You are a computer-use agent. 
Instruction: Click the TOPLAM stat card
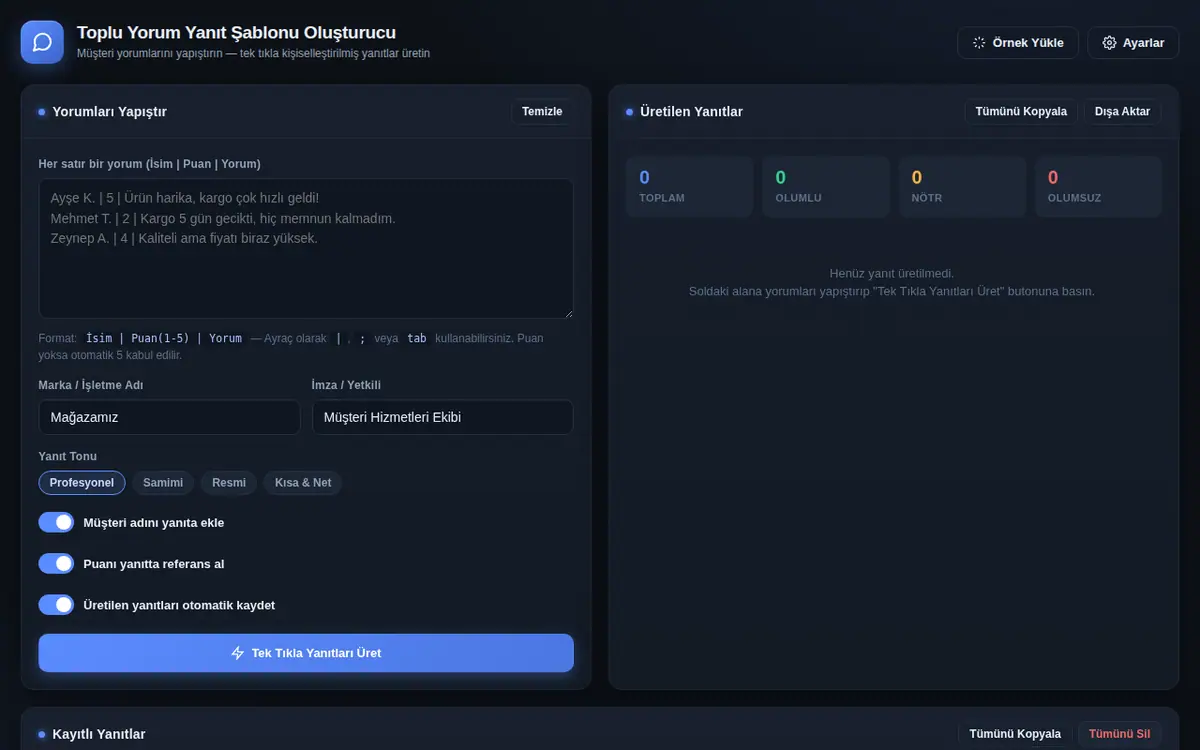click(x=690, y=187)
